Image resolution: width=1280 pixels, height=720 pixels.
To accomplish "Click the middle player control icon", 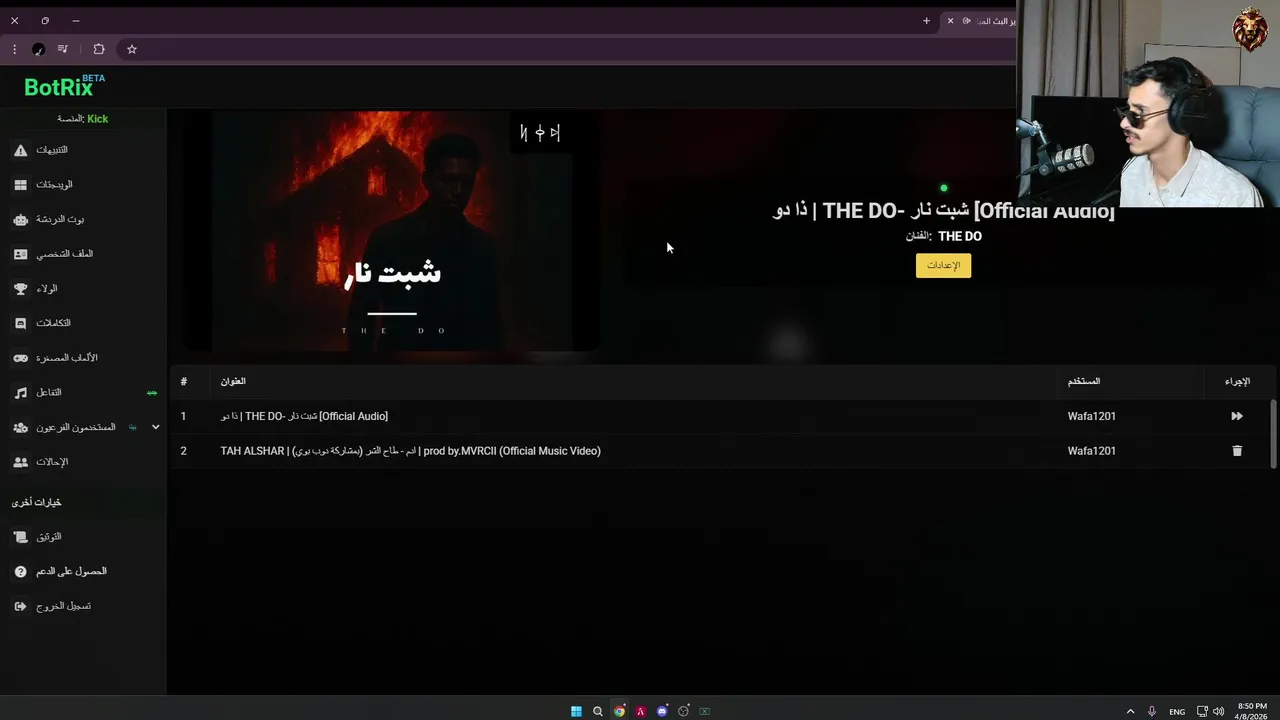I will point(540,133).
